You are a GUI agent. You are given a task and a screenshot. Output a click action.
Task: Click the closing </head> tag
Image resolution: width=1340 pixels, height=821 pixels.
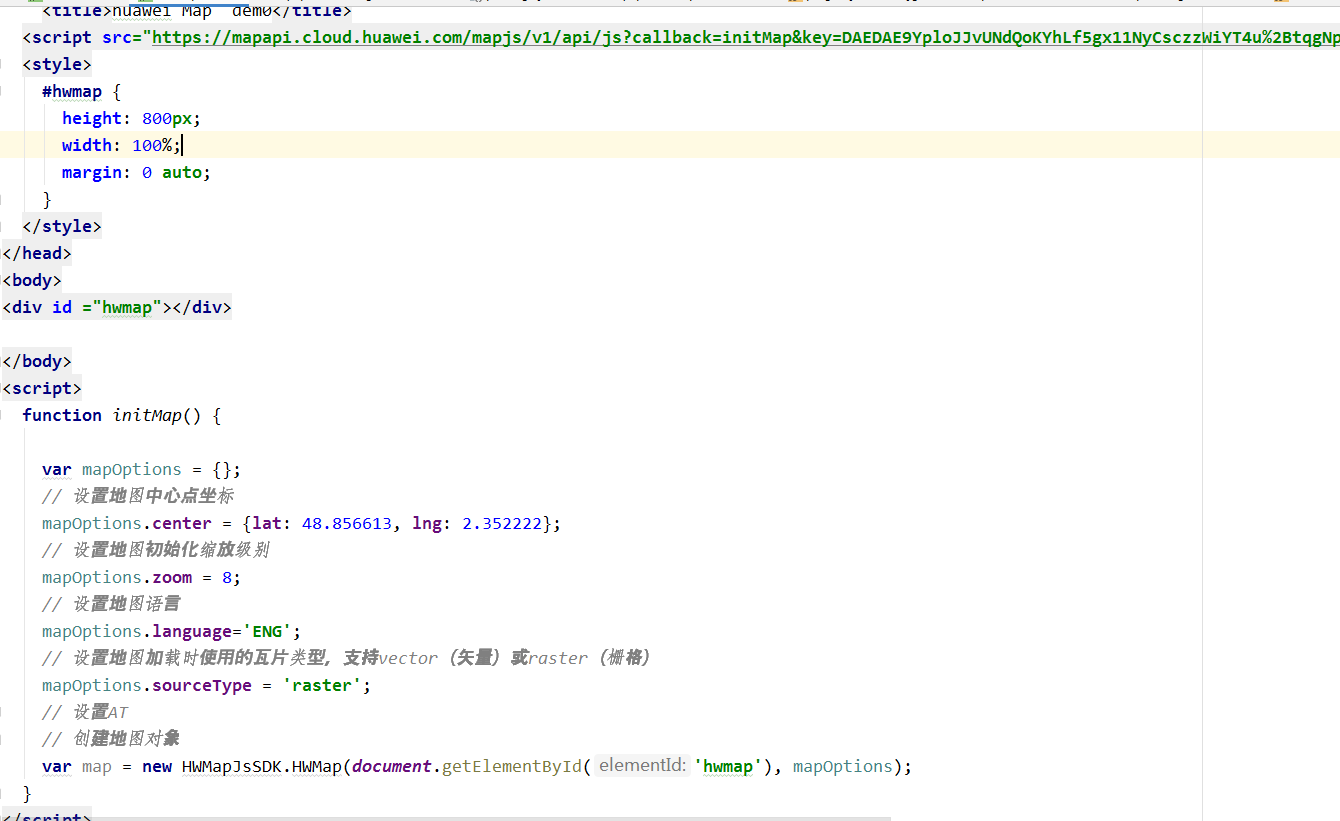(x=37, y=253)
